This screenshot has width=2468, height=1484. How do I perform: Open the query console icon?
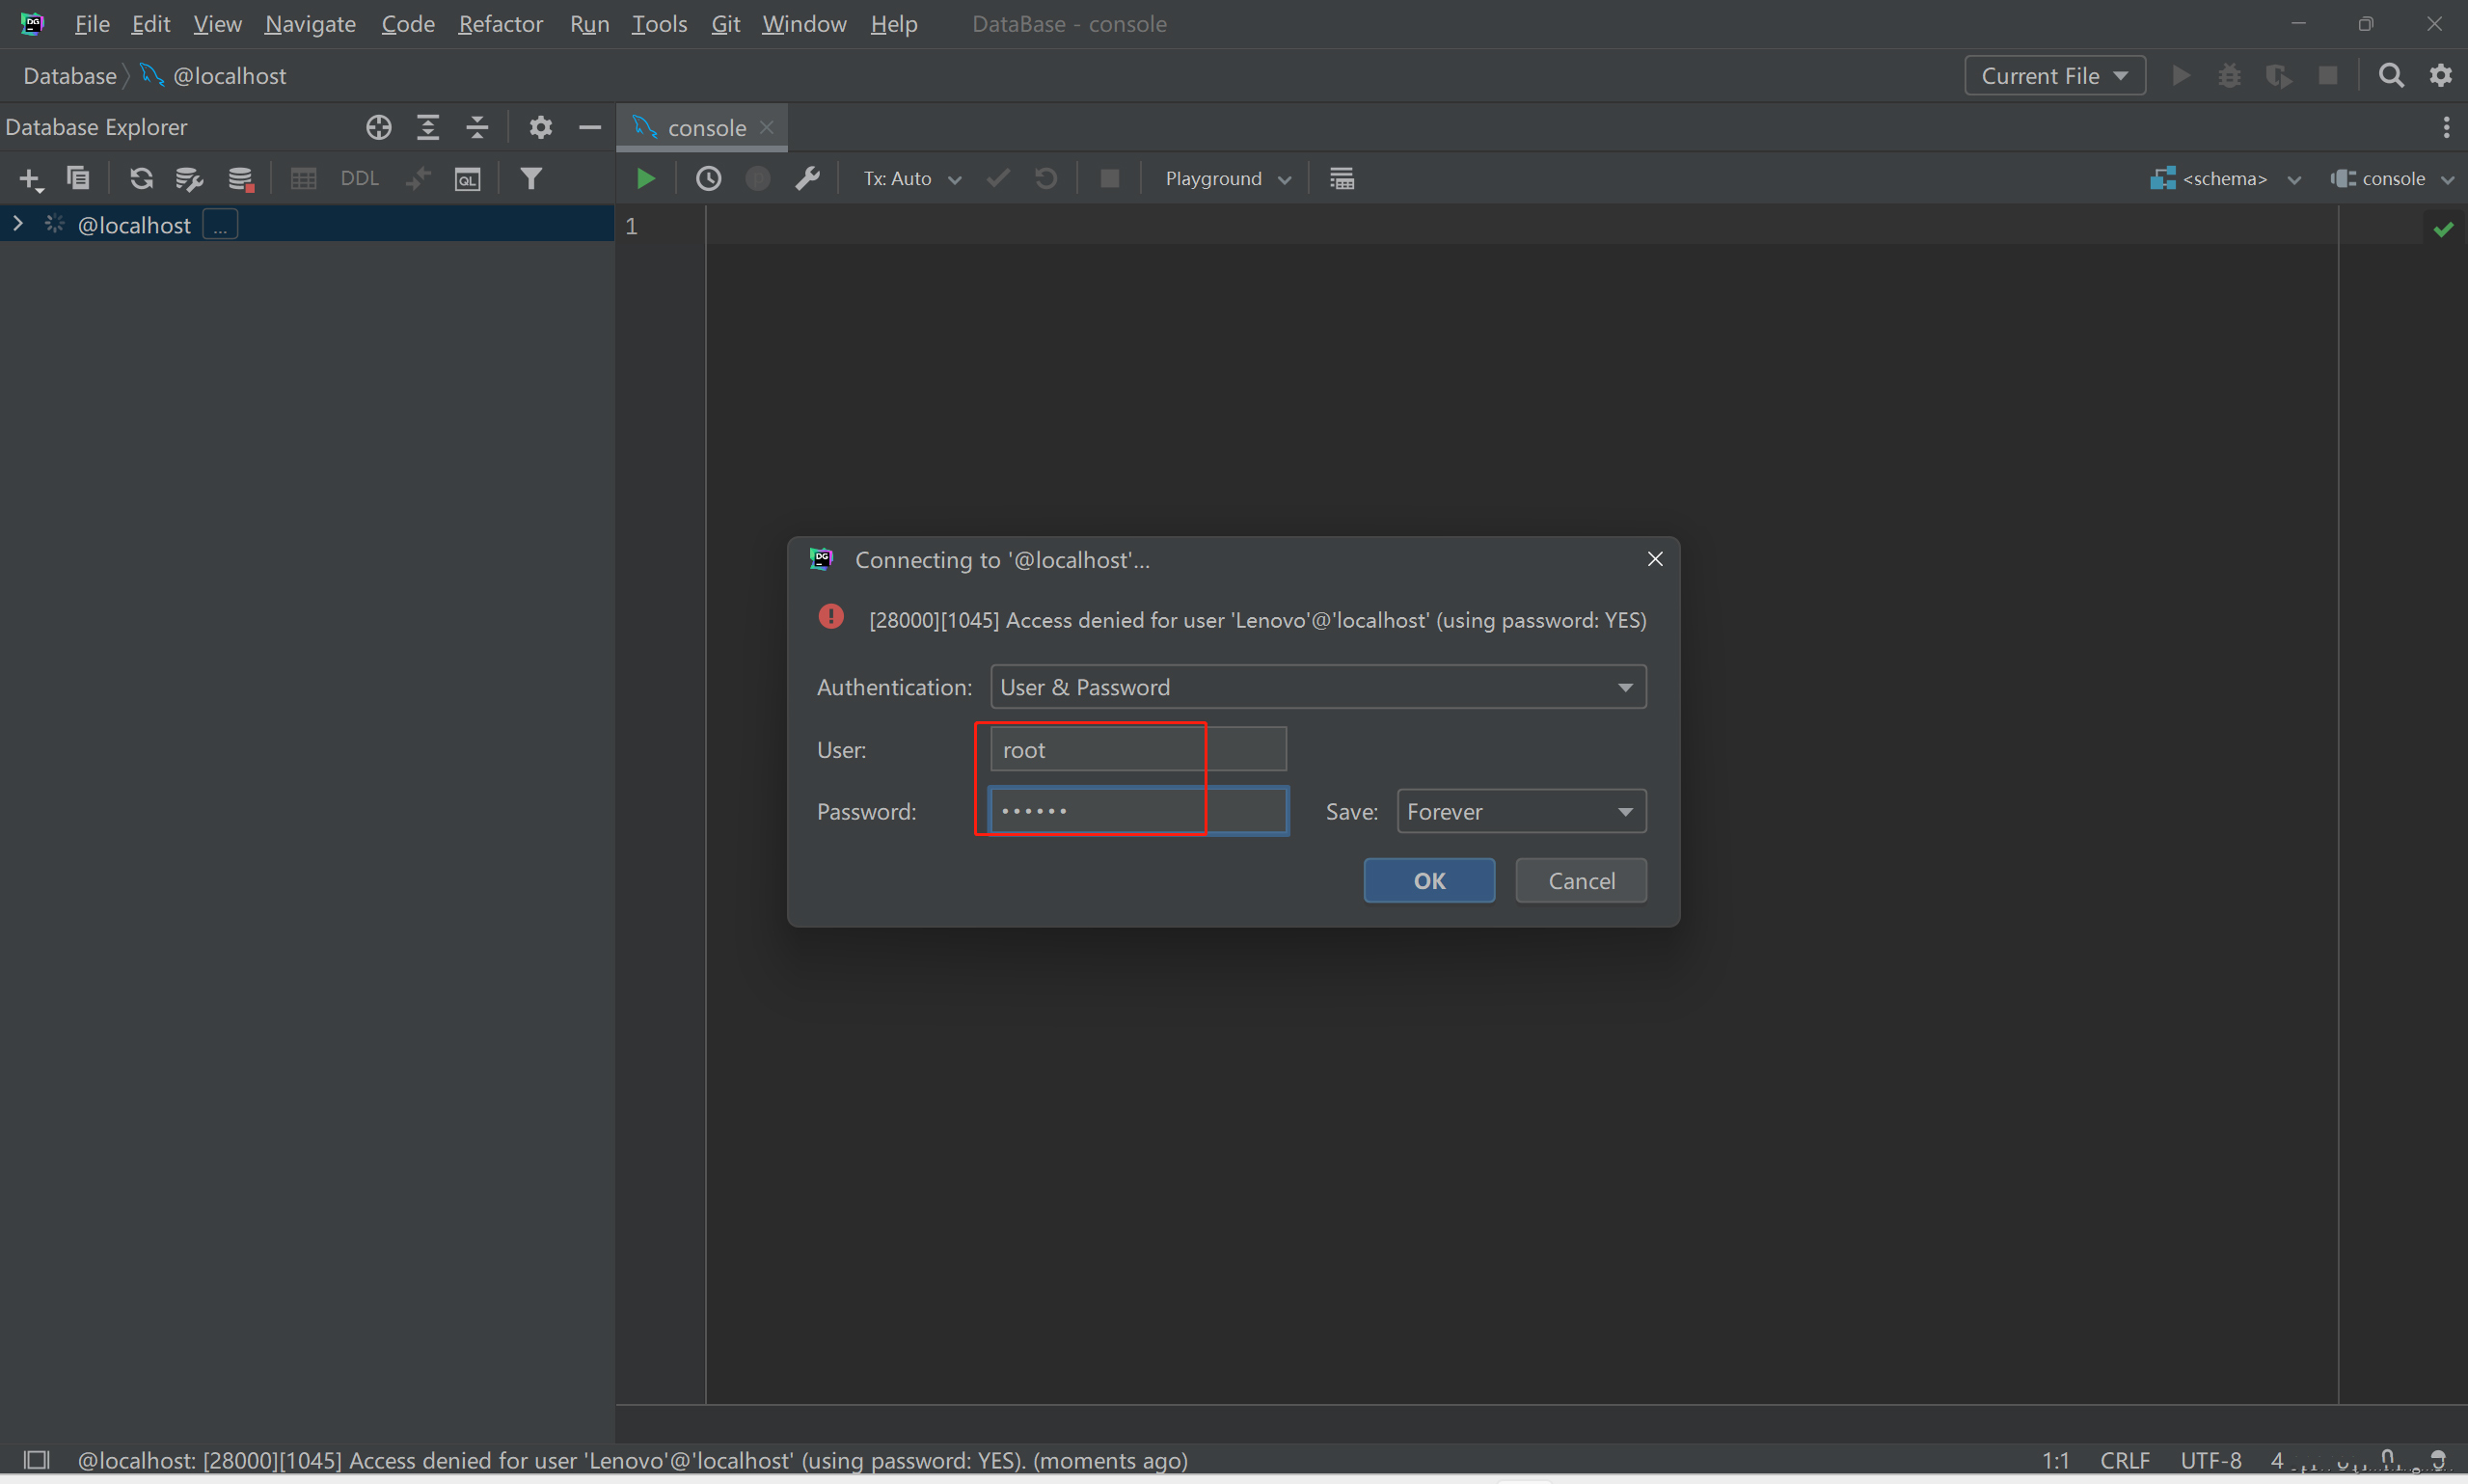[467, 179]
